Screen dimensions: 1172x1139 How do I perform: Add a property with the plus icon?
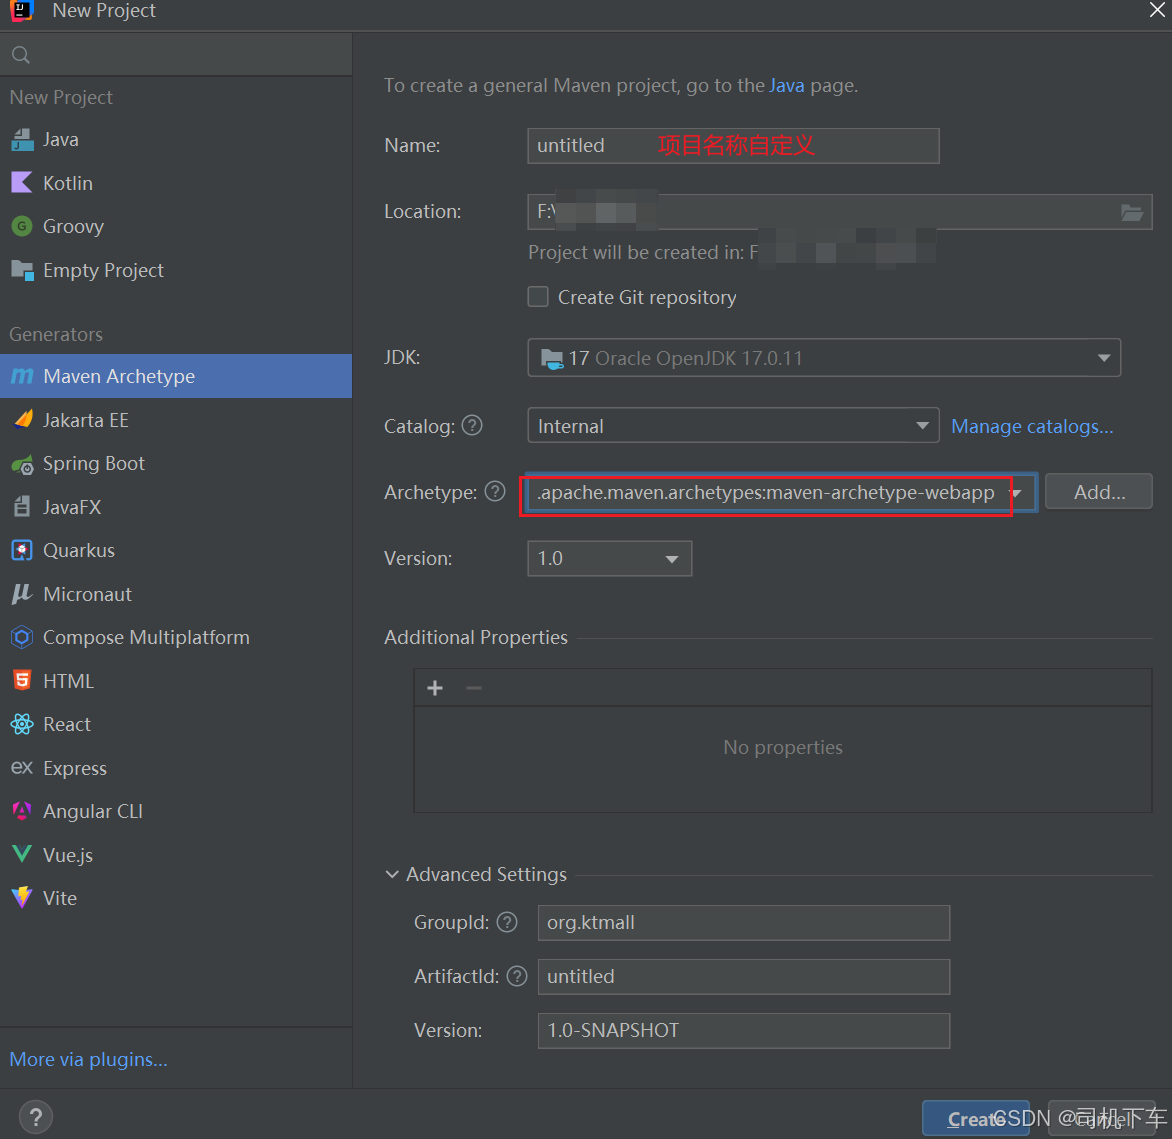(x=435, y=688)
